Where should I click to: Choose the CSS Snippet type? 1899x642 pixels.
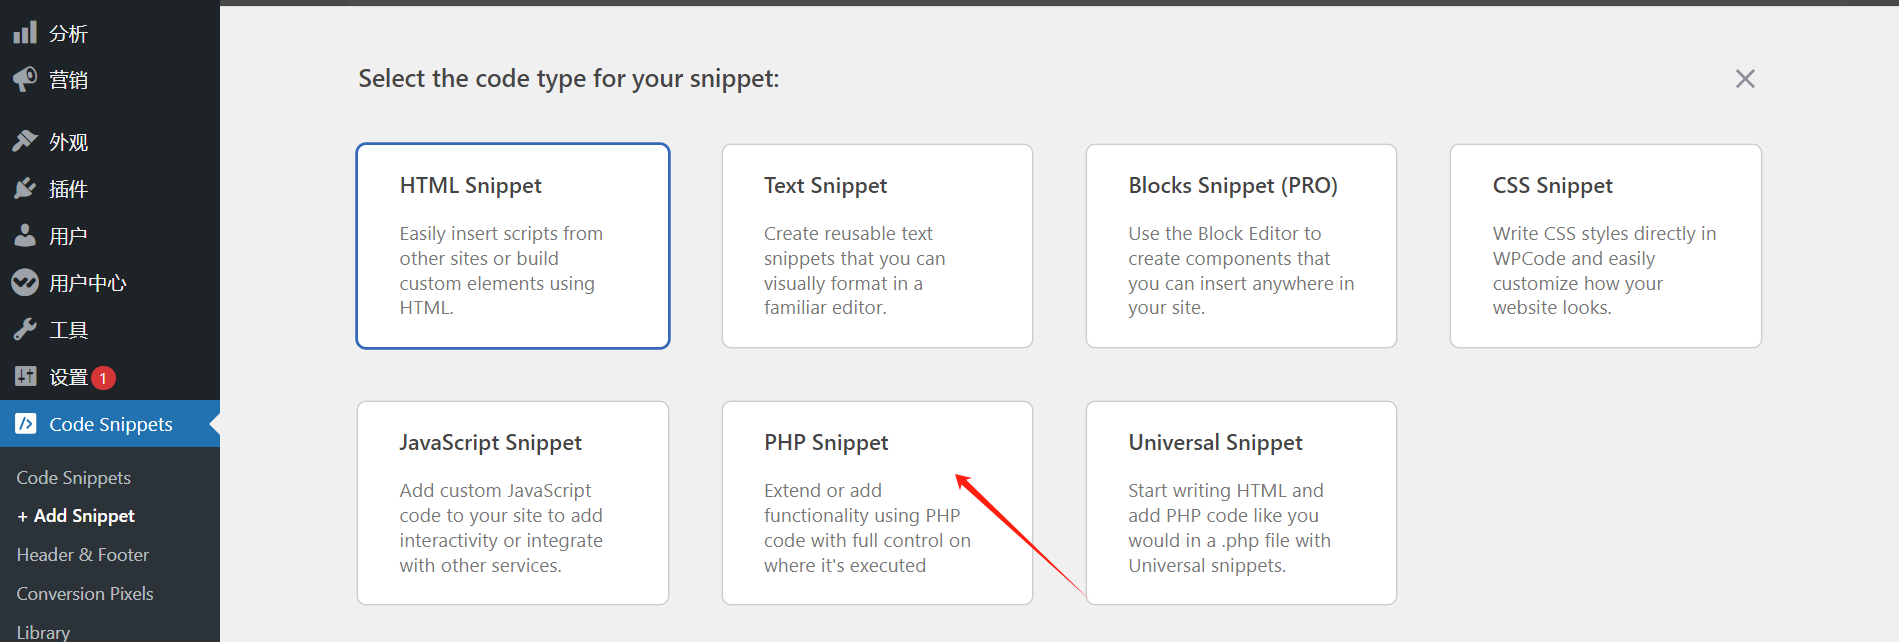1605,245
